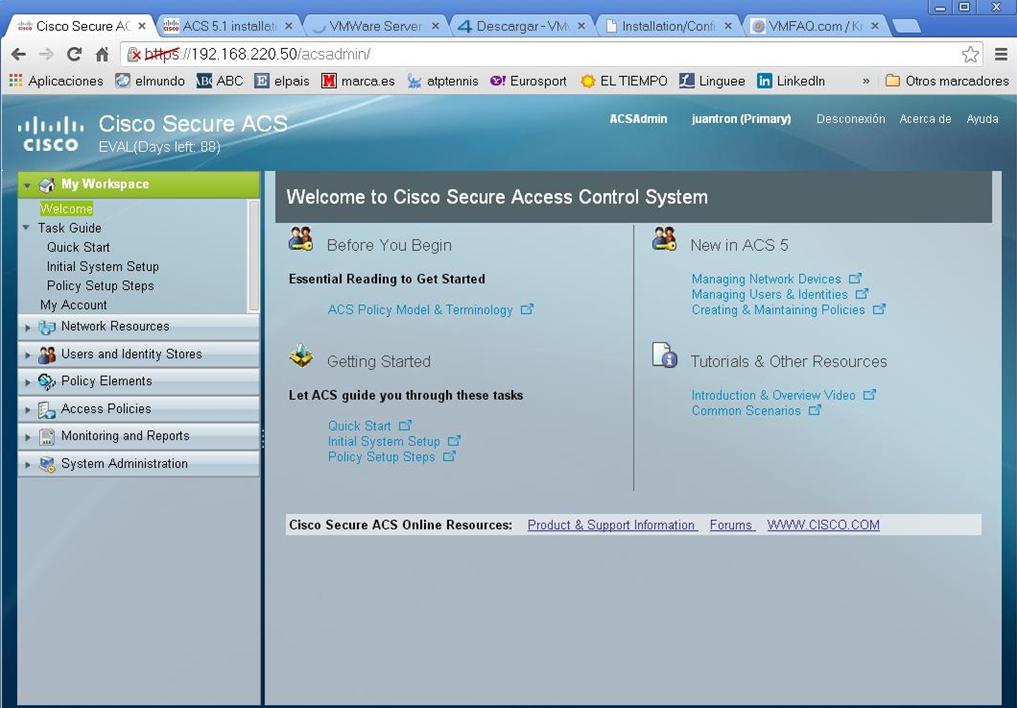1017x708 pixels.
Task: Reload the page with refresh button
Action: pyautogui.click(x=75, y=54)
